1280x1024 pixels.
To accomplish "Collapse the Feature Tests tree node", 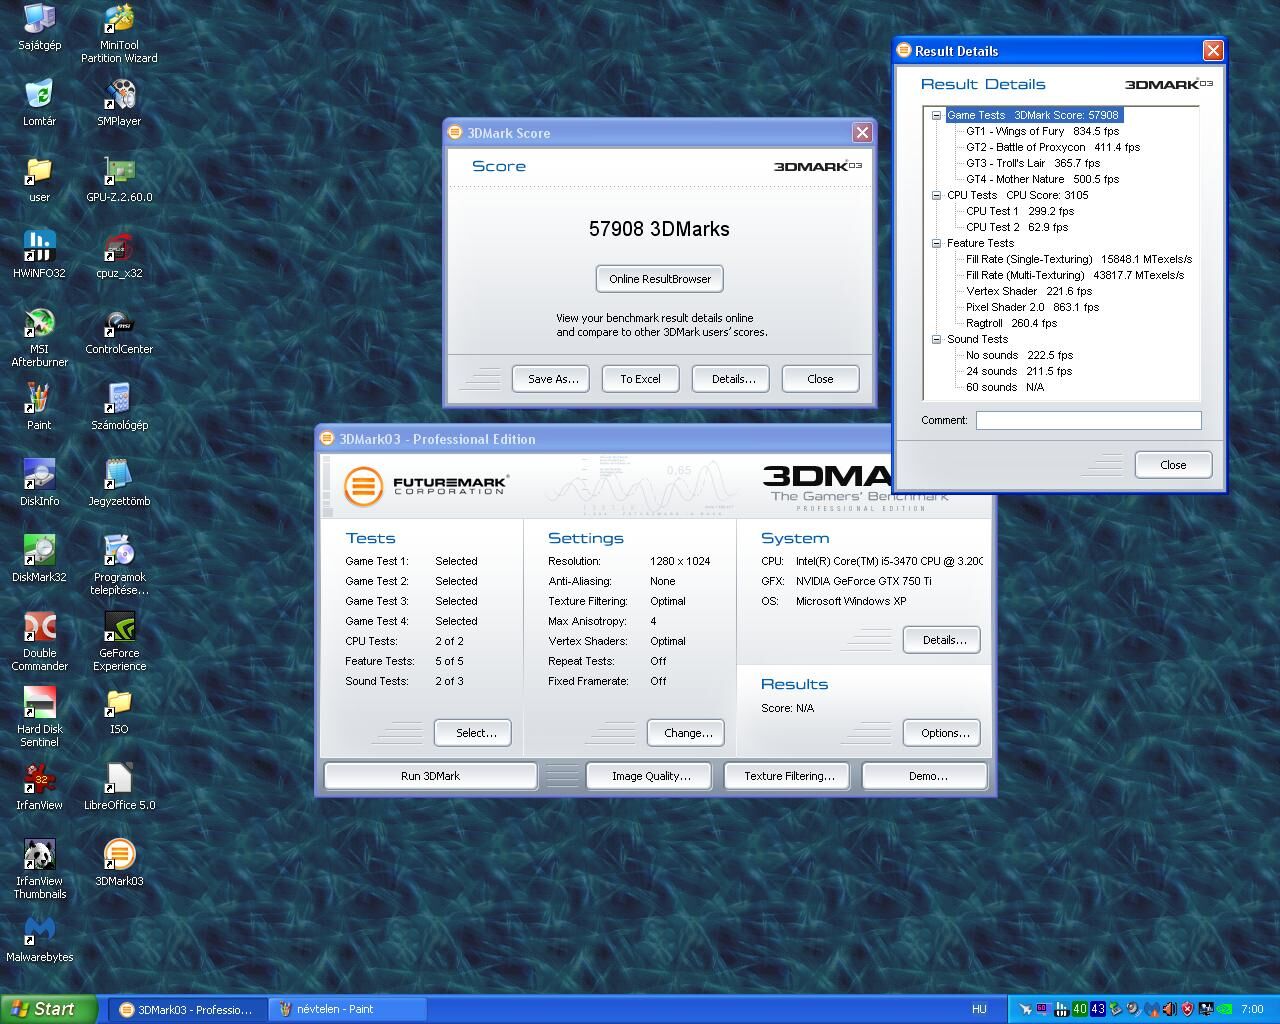I will (936, 243).
